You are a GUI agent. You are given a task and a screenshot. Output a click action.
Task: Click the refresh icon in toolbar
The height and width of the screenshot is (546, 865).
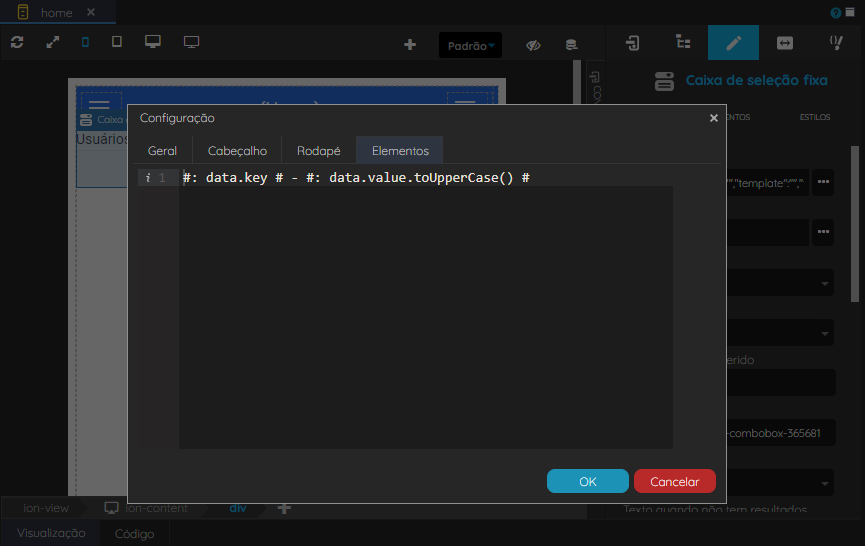(x=17, y=42)
